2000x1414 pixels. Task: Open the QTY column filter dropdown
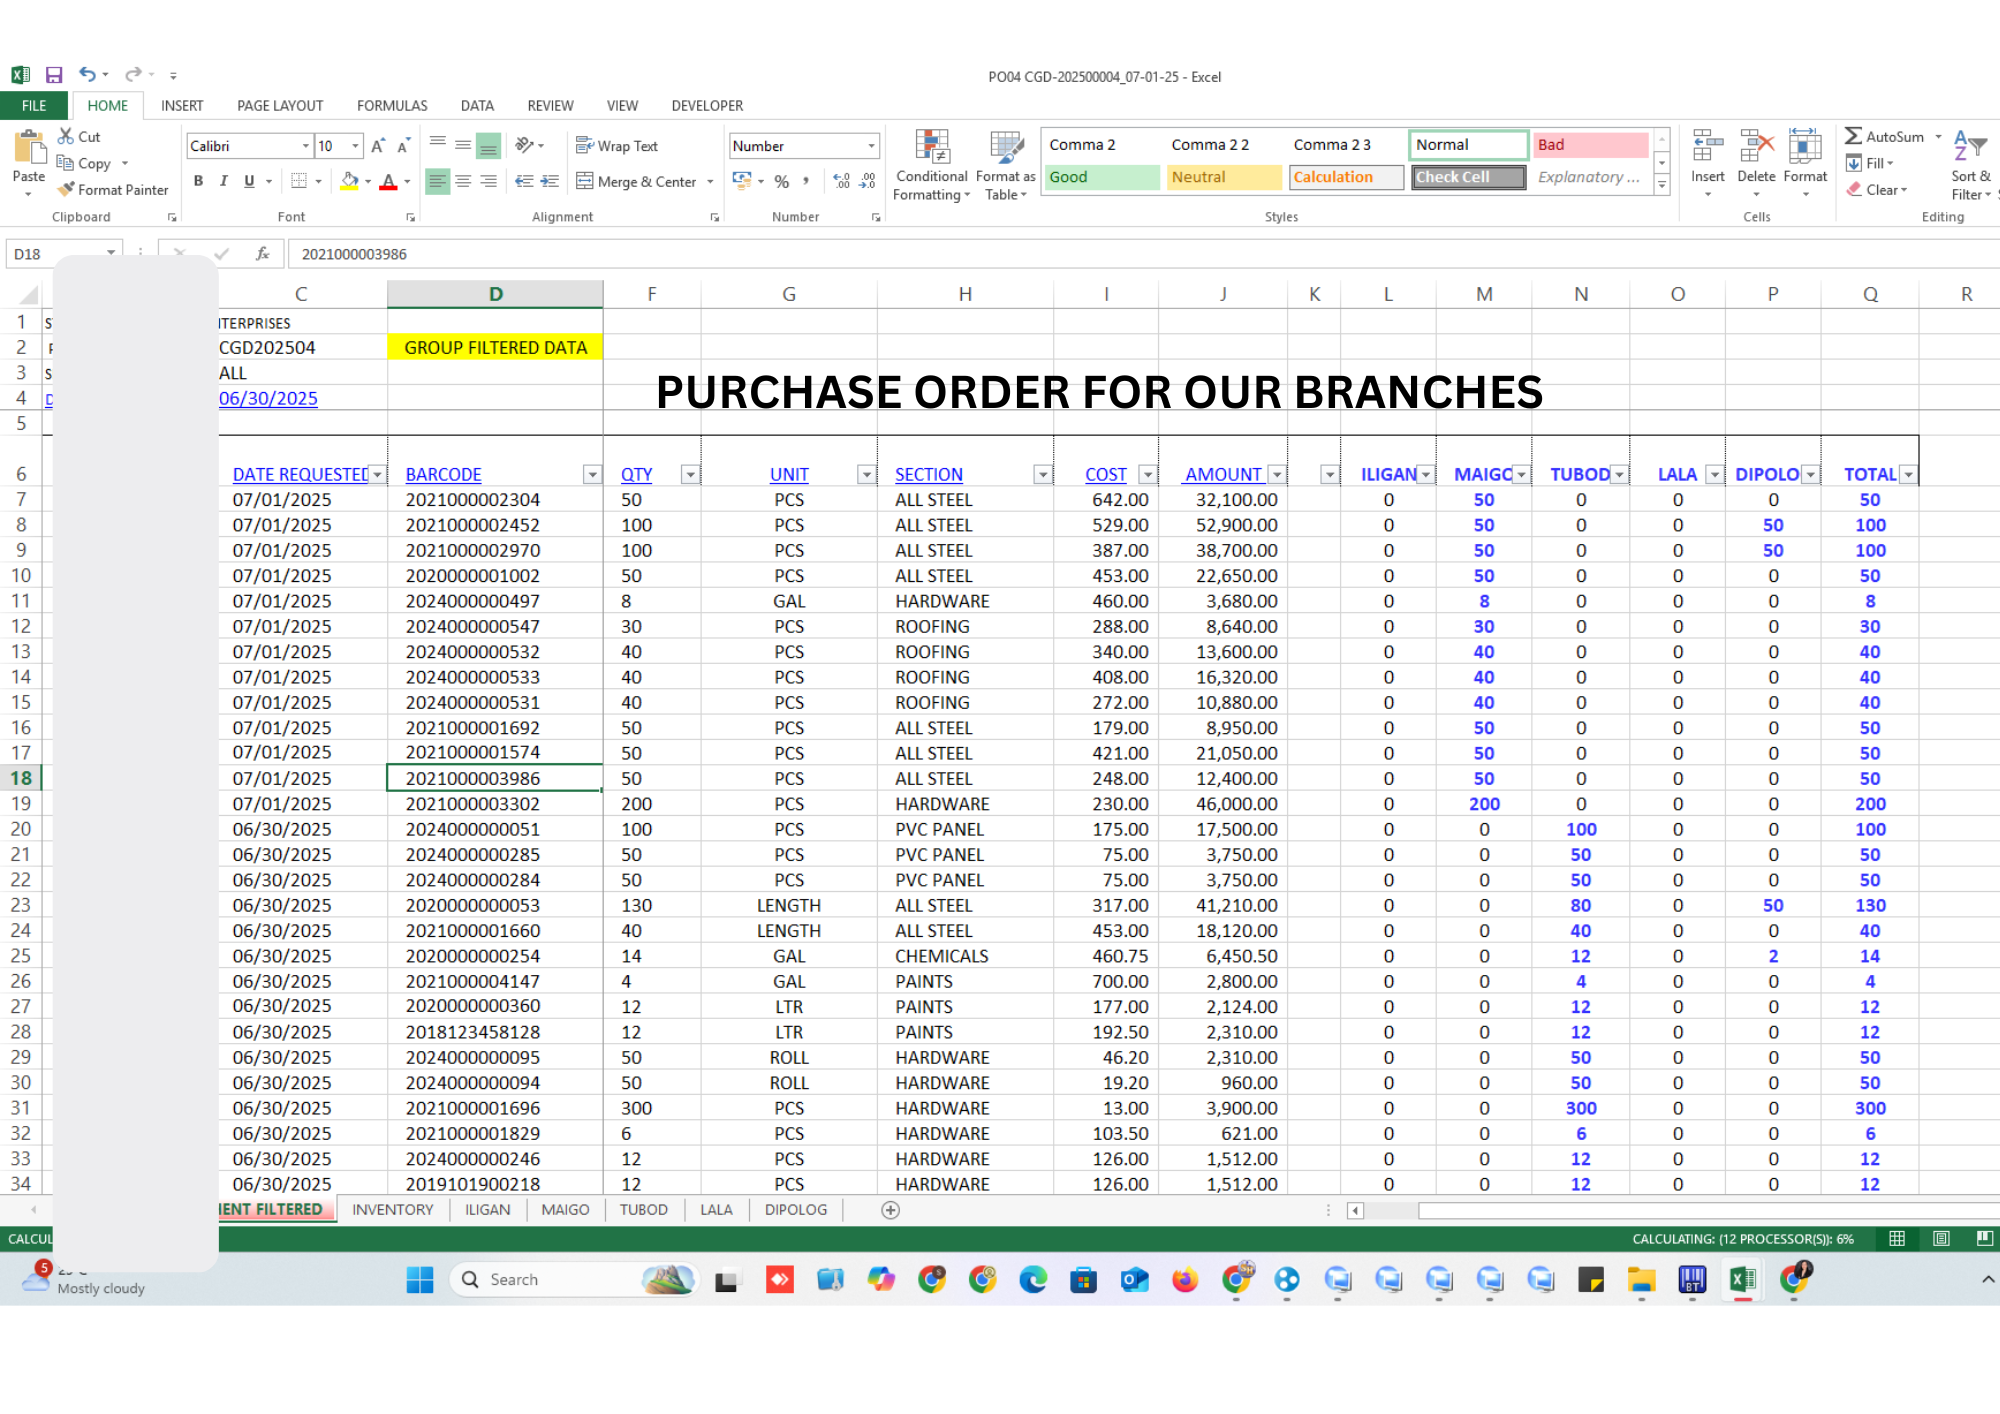click(x=690, y=475)
